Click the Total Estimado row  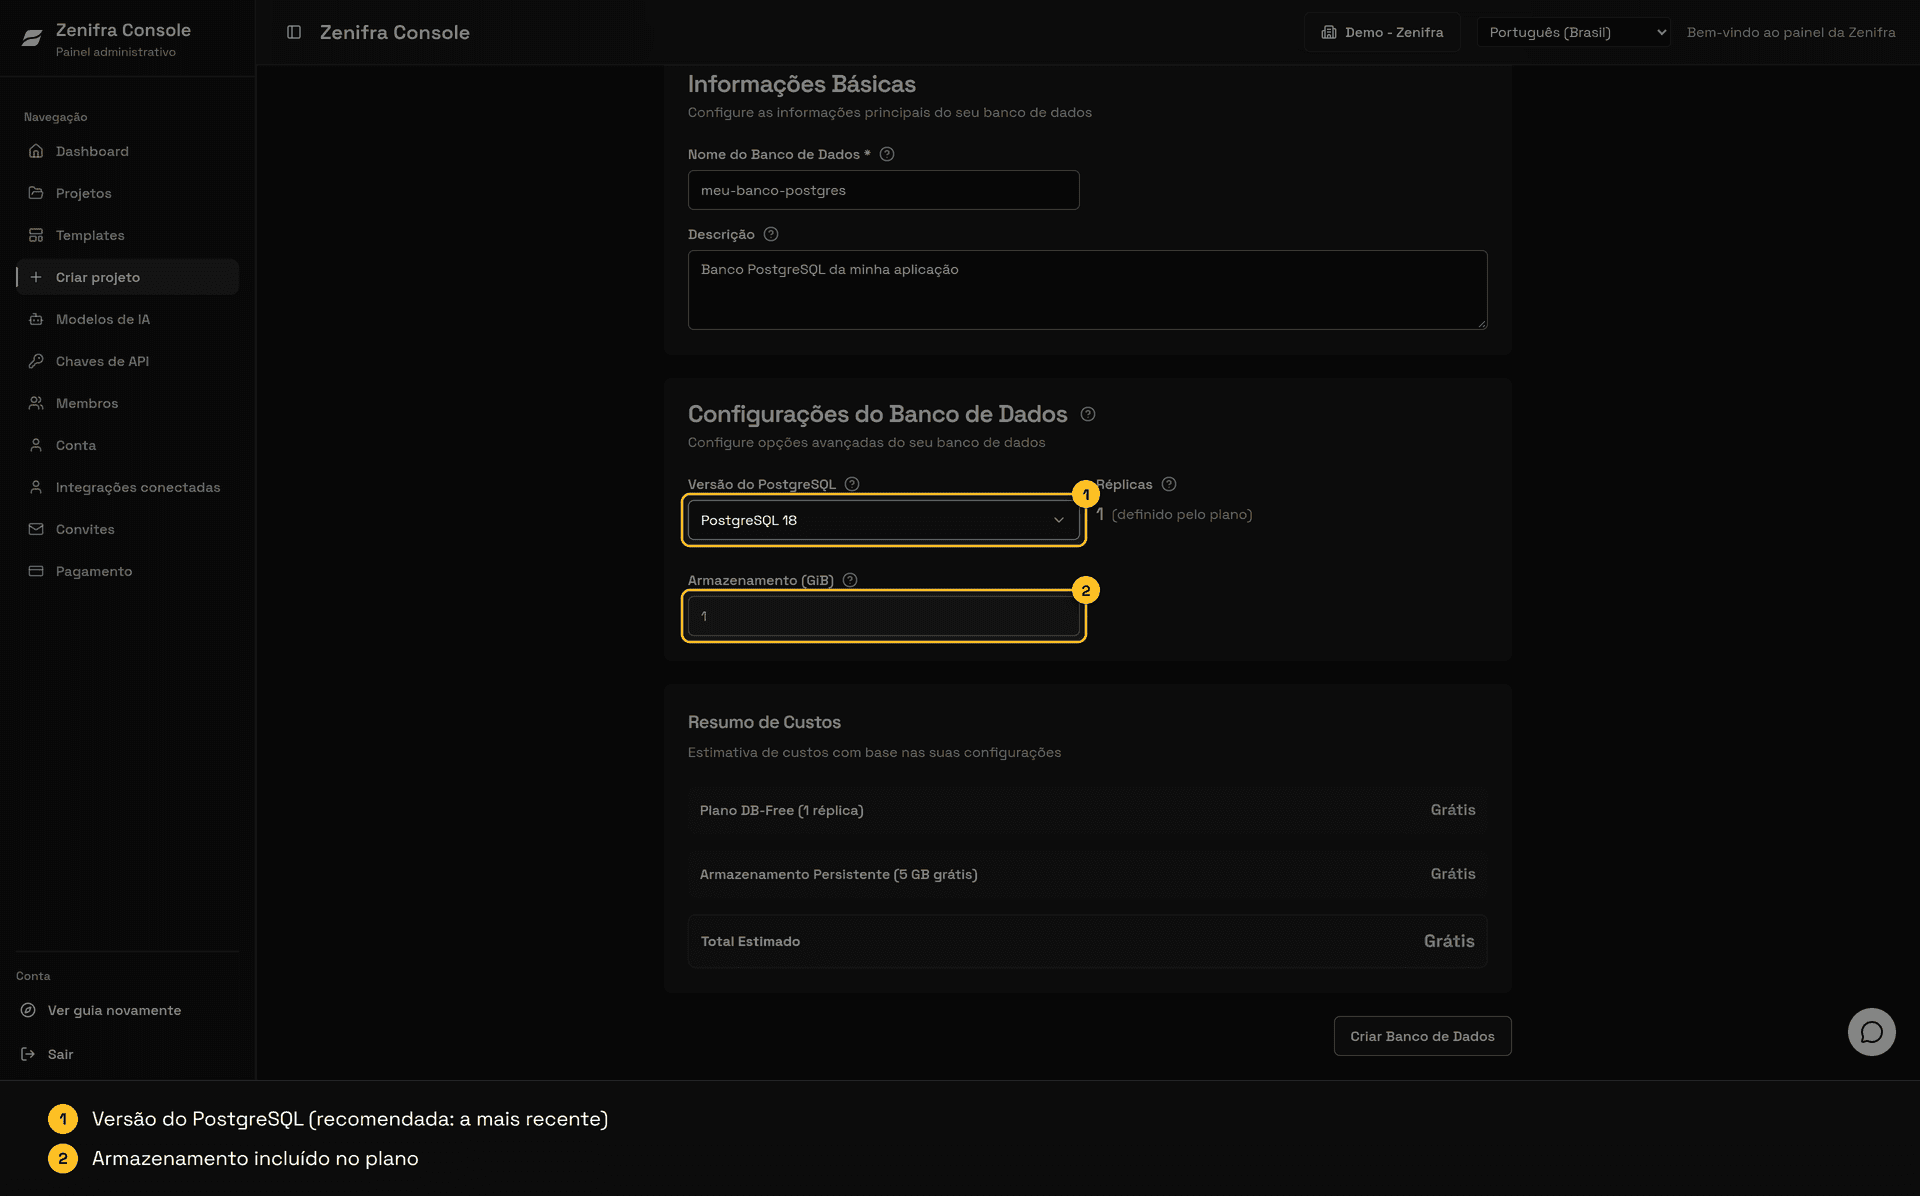pos(1087,941)
